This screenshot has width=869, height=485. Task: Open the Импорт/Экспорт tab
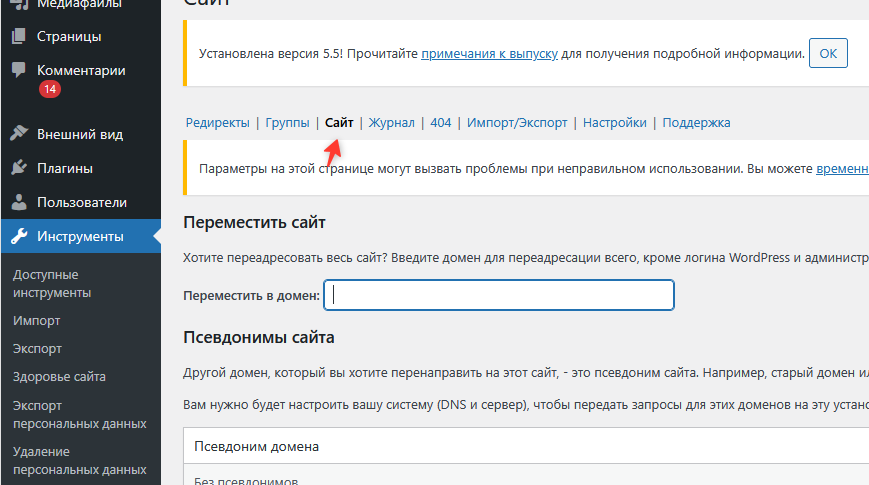point(518,123)
